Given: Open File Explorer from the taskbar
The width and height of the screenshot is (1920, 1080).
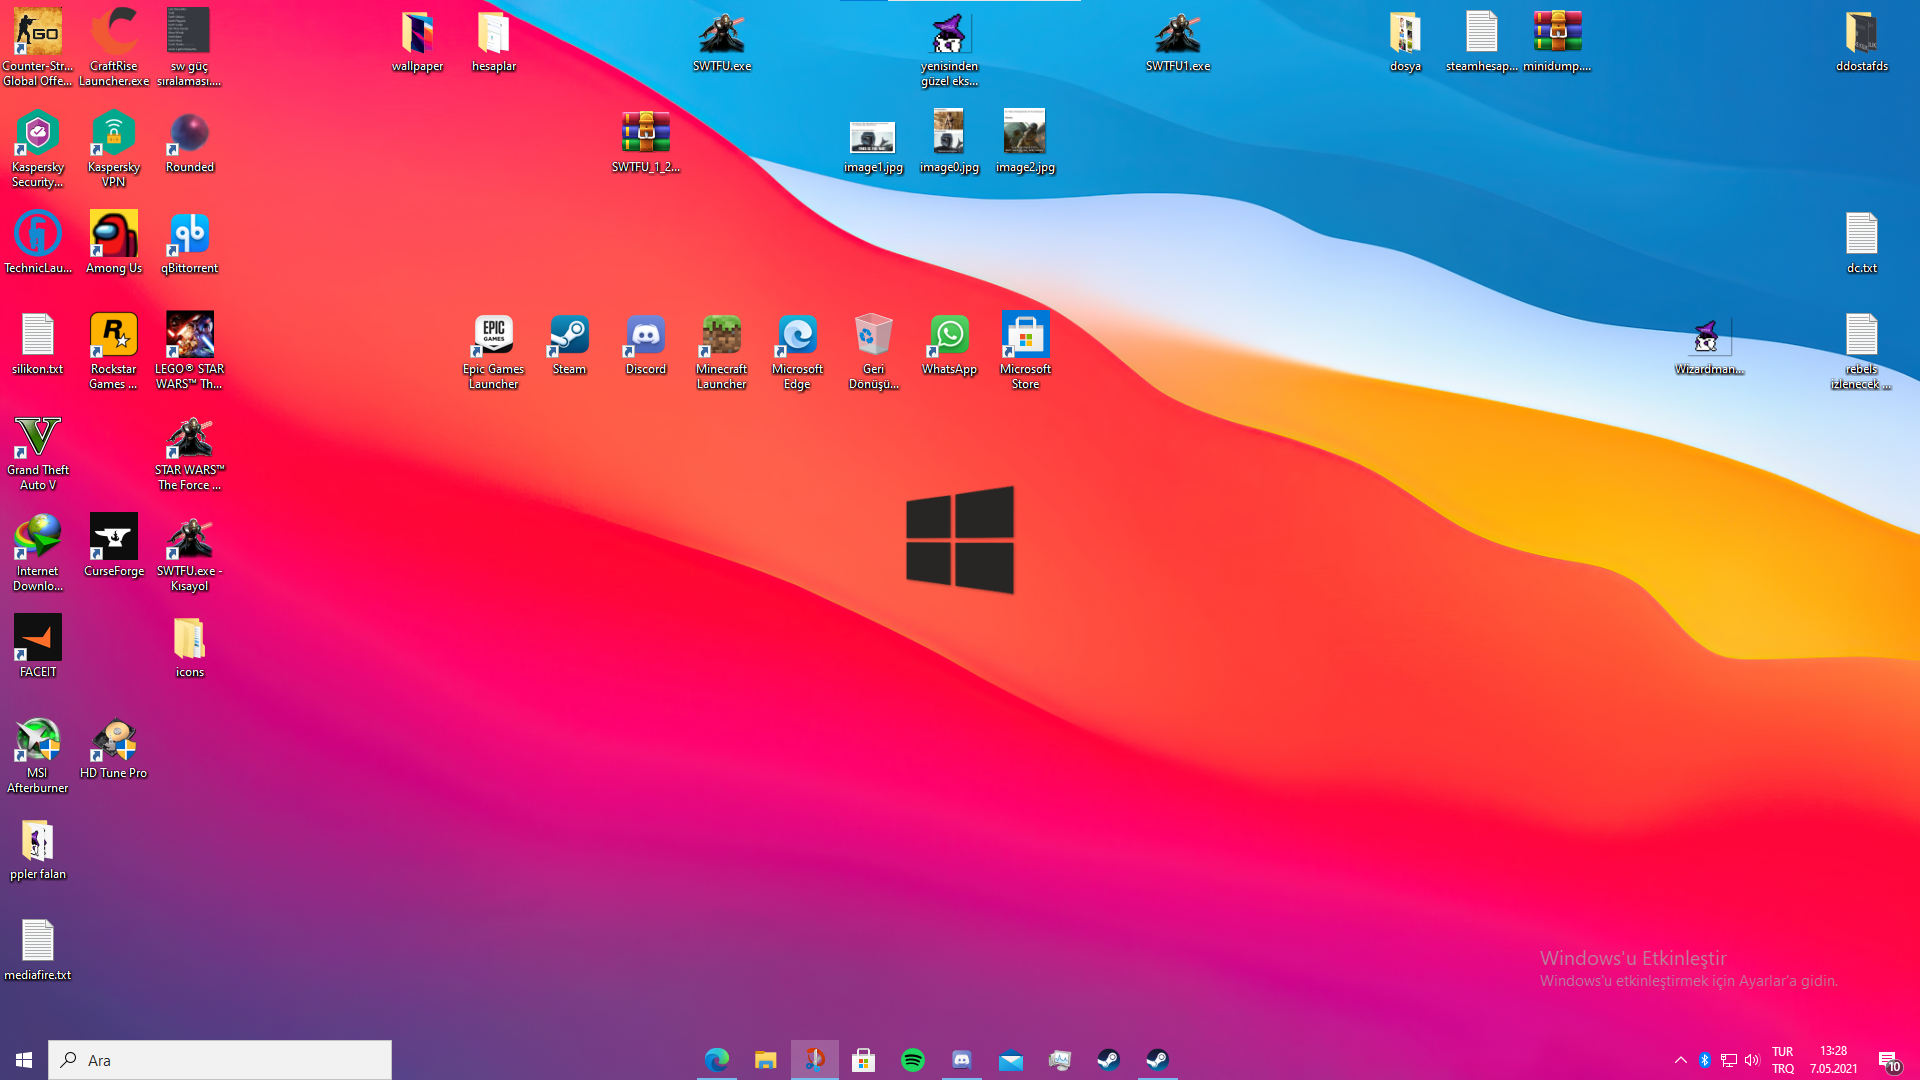Looking at the screenshot, I should (766, 1060).
